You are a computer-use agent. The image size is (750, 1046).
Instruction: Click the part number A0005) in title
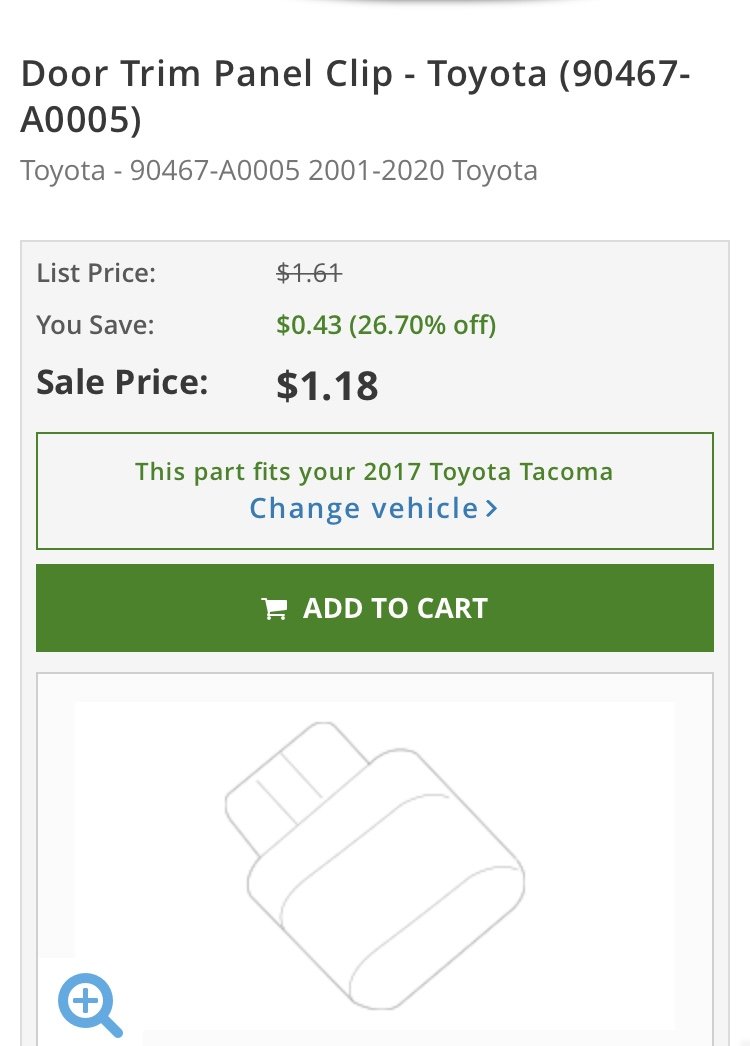coord(81,119)
